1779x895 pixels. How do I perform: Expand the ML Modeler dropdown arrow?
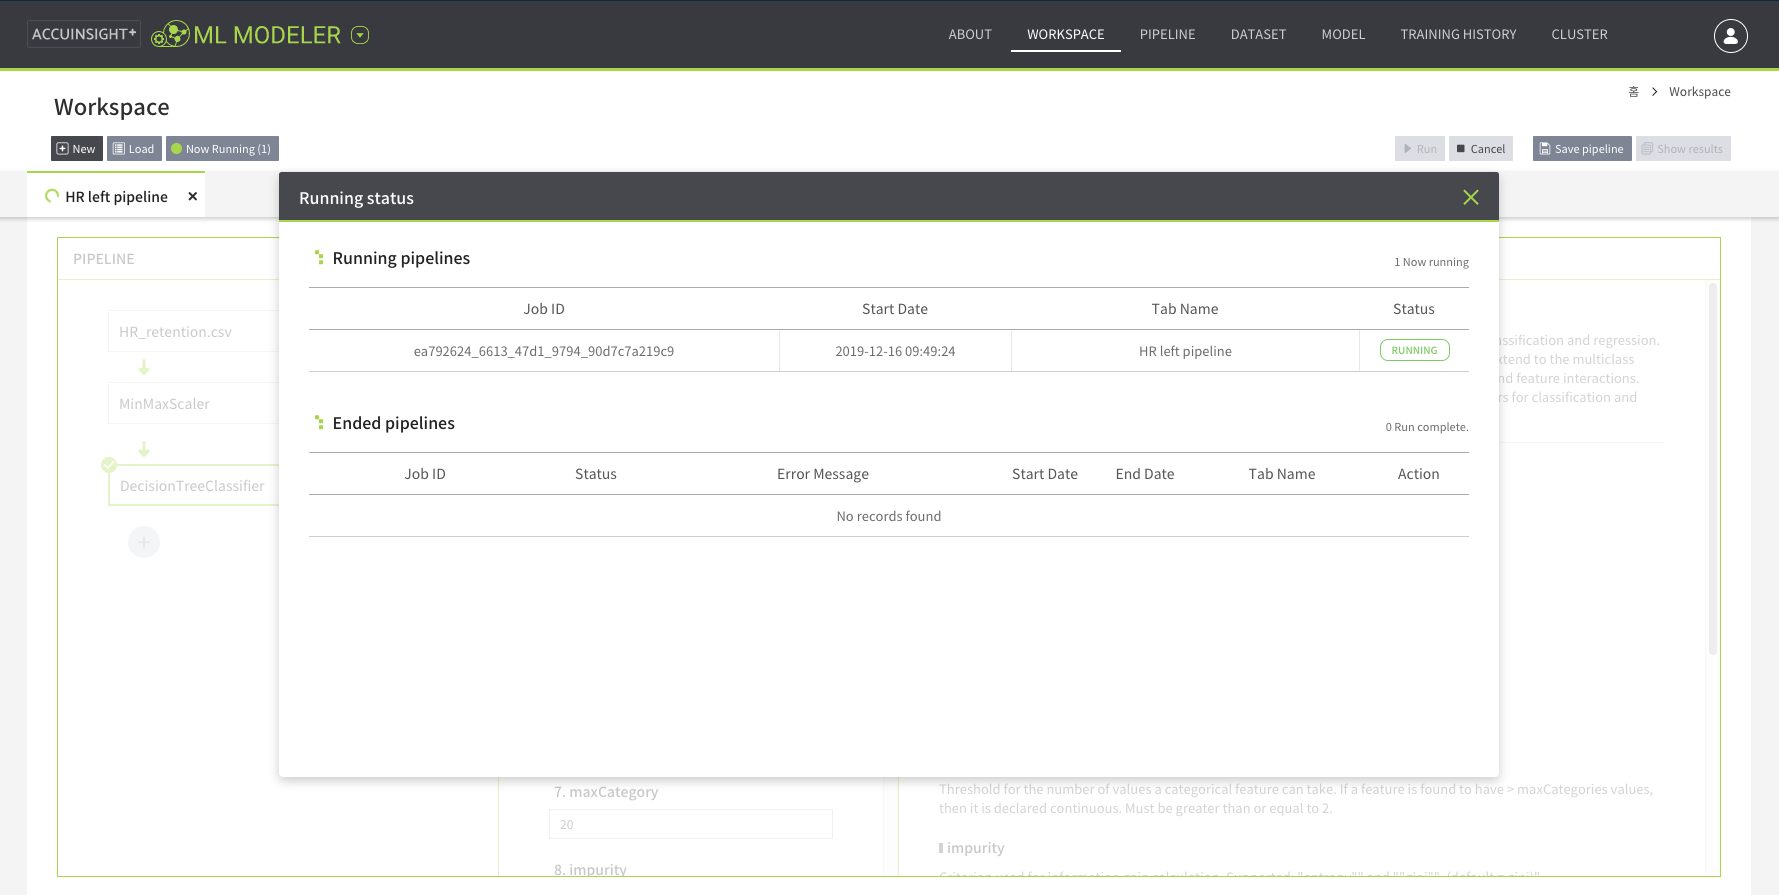coord(361,35)
